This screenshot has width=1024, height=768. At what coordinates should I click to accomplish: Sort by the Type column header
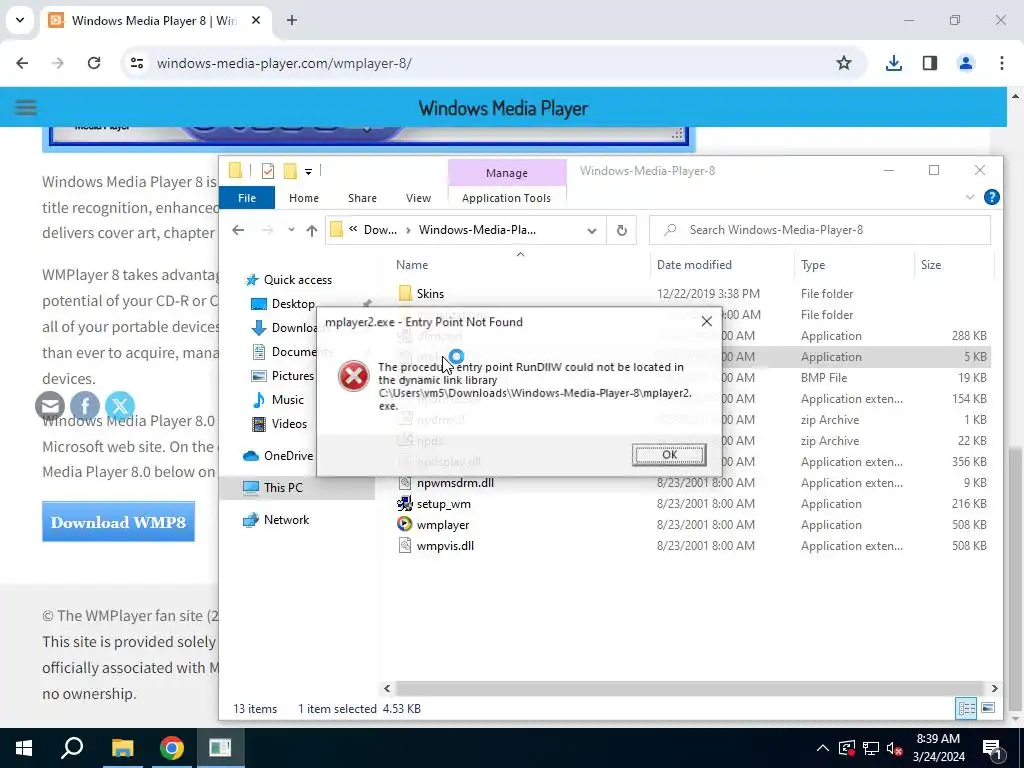point(813,264)
